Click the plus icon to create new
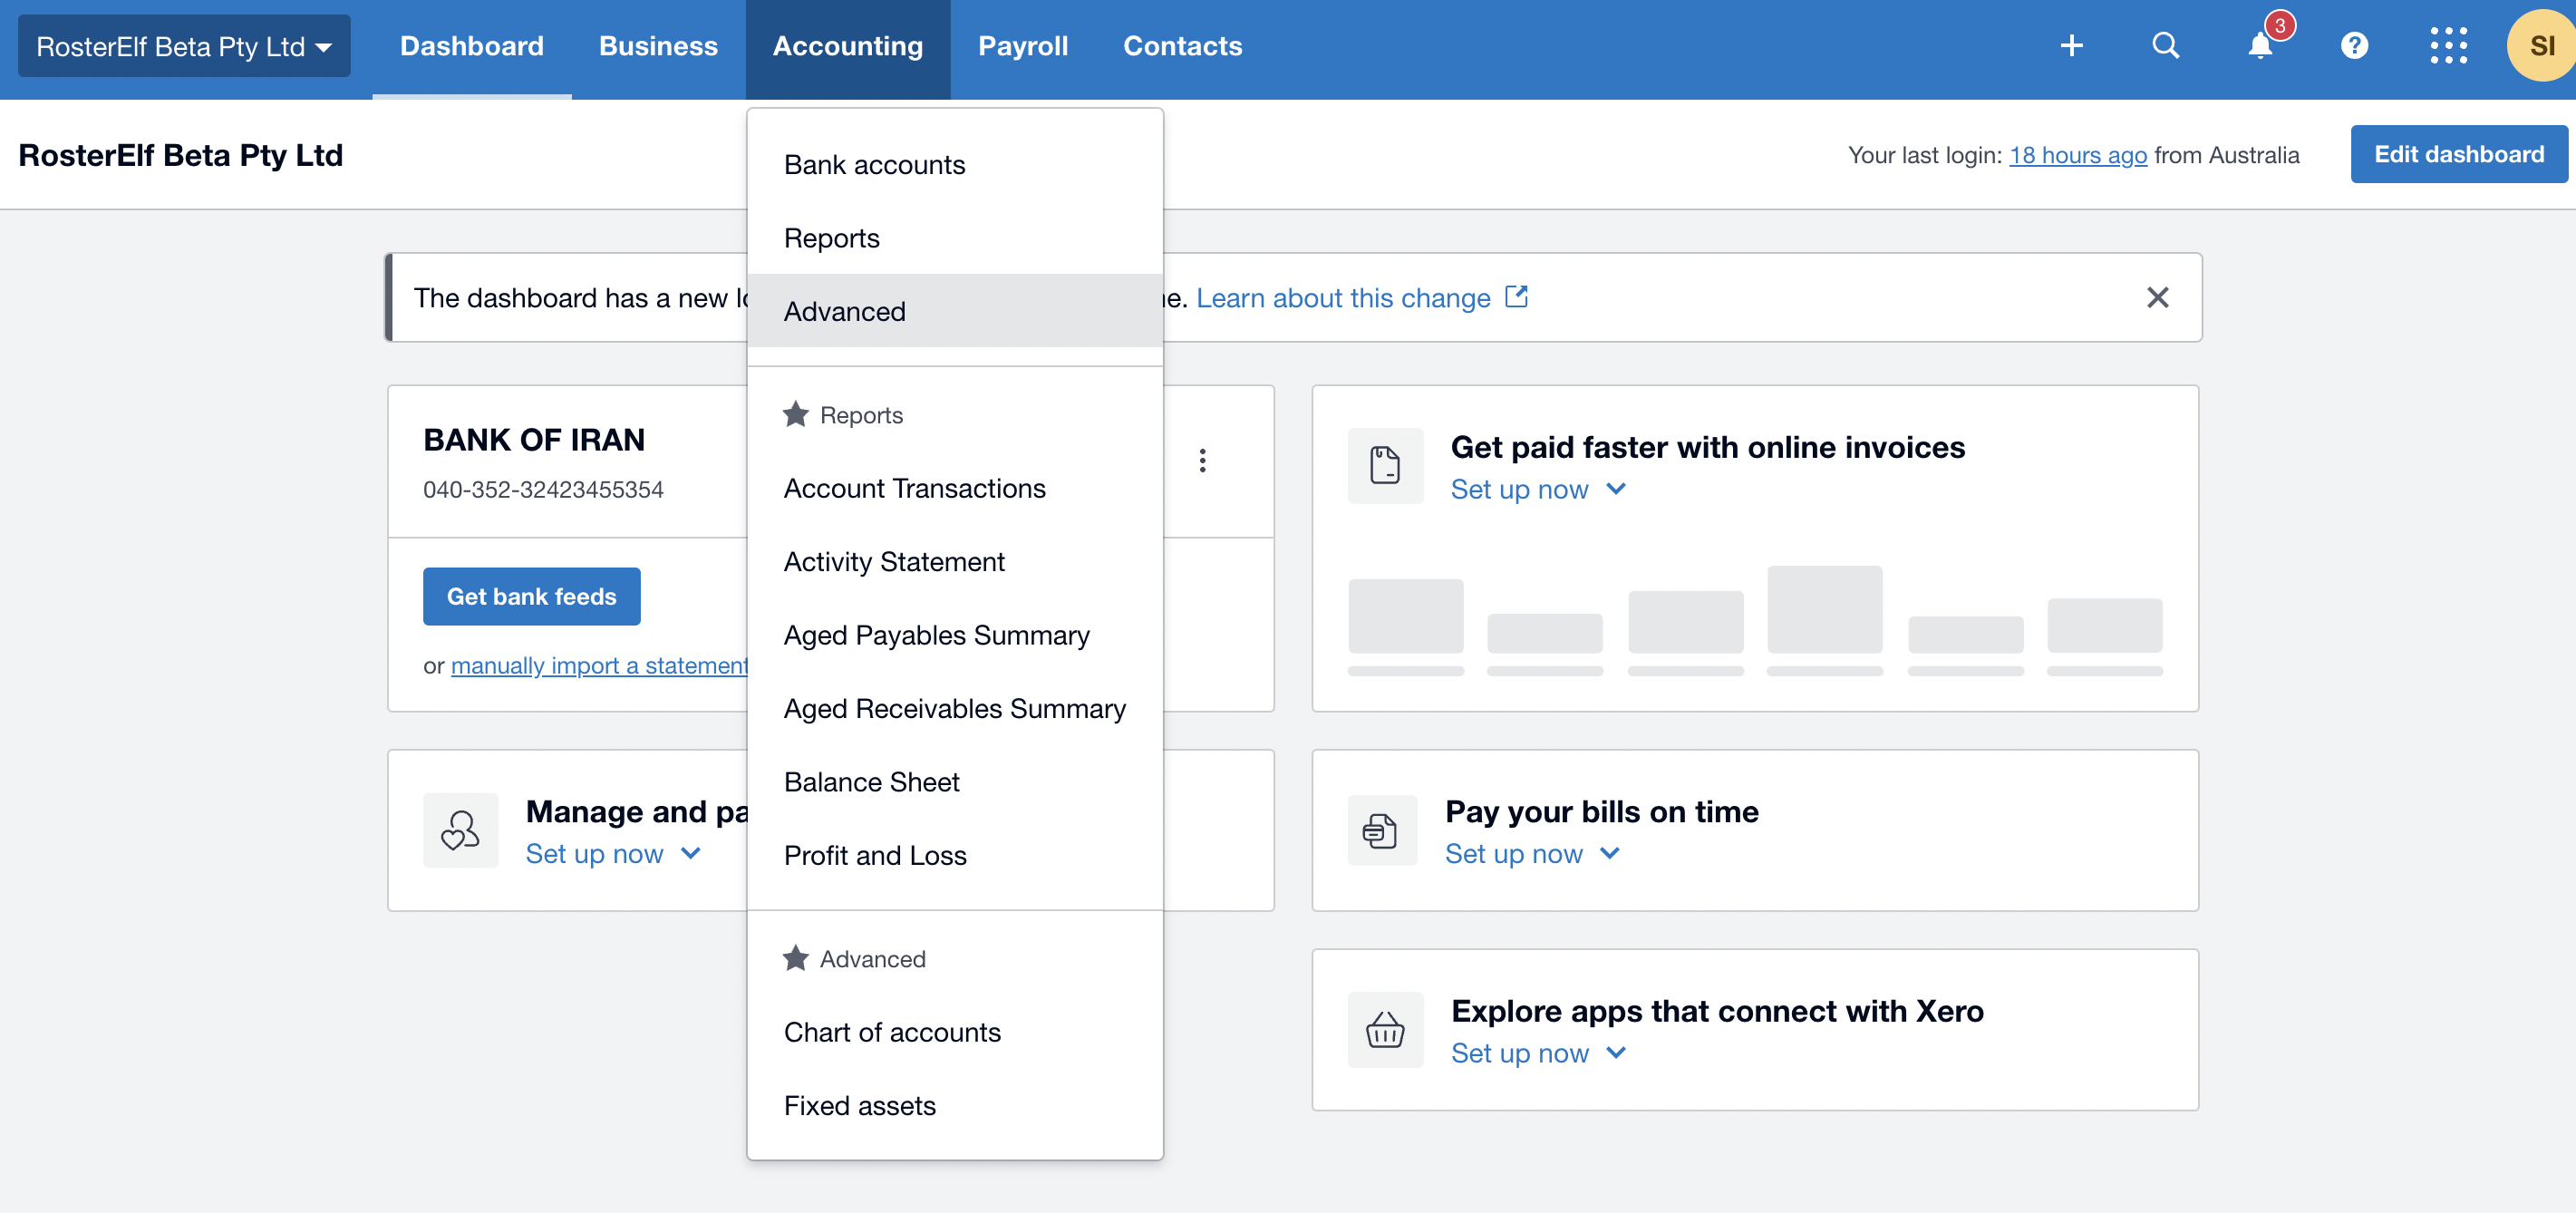The width and height of the screenshot is (2576, 1213). tap(2072, 45)
